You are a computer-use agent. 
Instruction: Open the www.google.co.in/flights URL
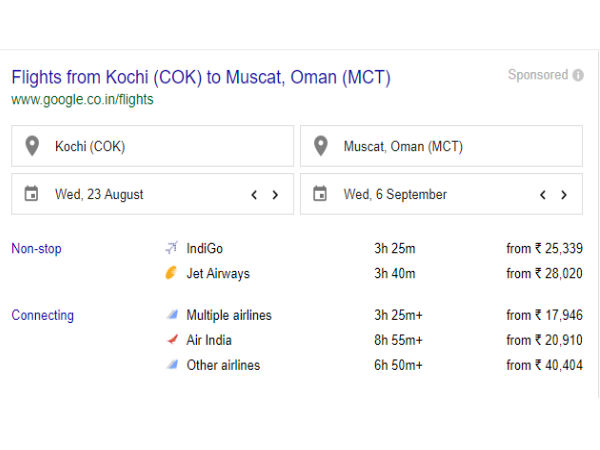pos(82,100)
